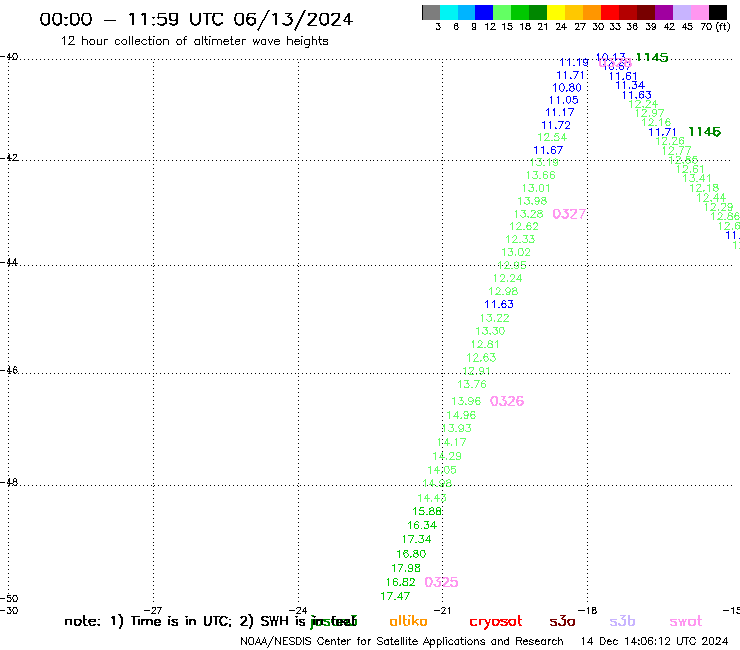Click the cyan swatch in the color scale
Screen dimensions: 740x650
[449, 12]
